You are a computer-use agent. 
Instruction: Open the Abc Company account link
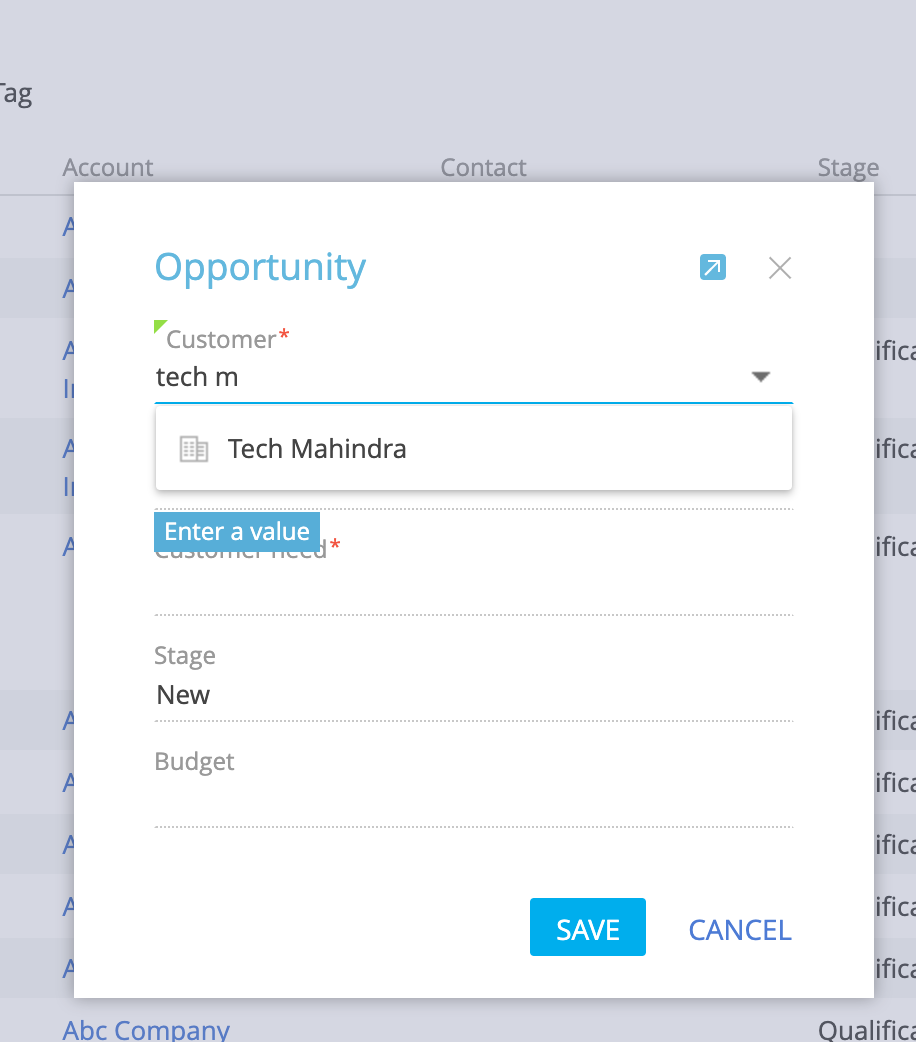(x=146, y=1030)
